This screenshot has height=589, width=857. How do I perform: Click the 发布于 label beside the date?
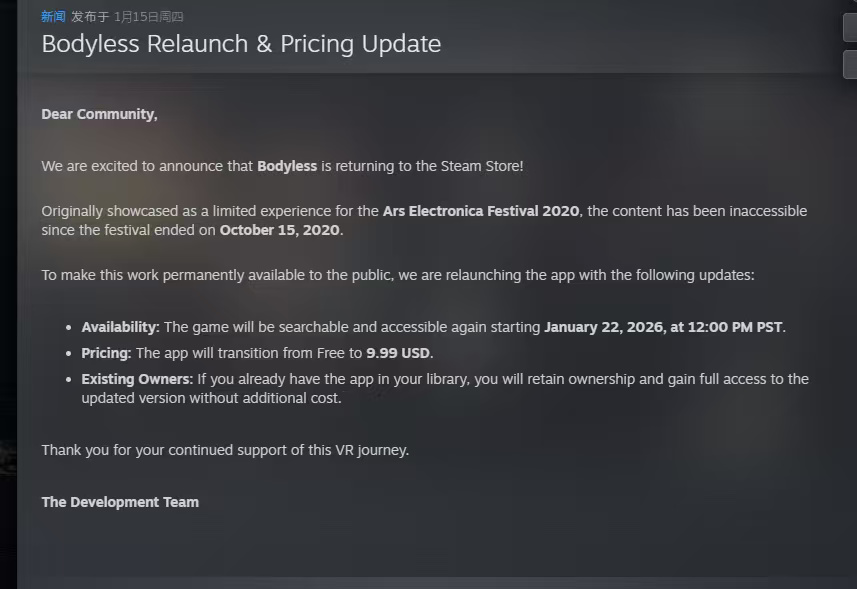(x=90, y=17)
